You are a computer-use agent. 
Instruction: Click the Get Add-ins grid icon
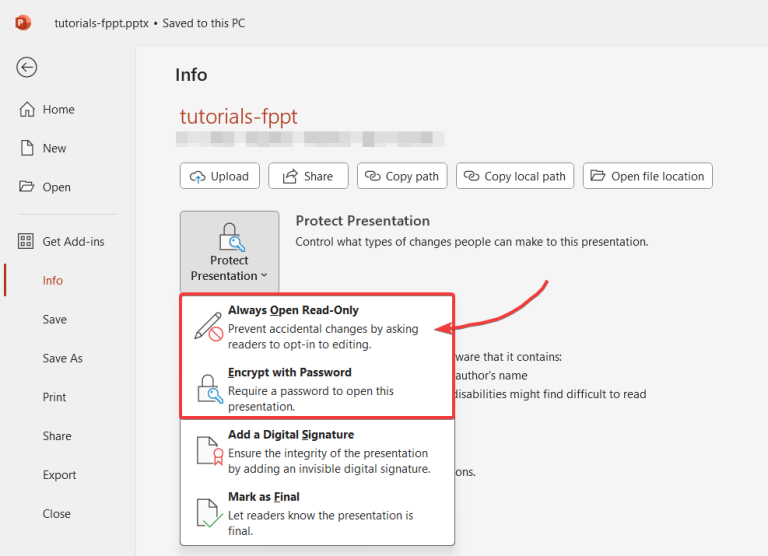tap(27, 242)
